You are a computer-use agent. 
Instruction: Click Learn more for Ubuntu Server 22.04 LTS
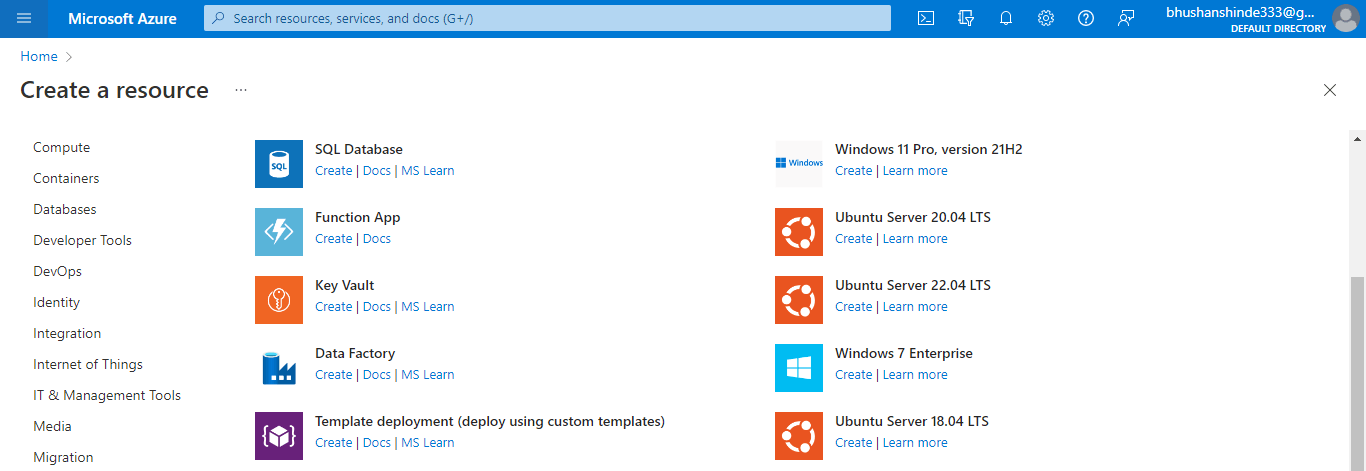pyautogui.click(x=915, y=307)
